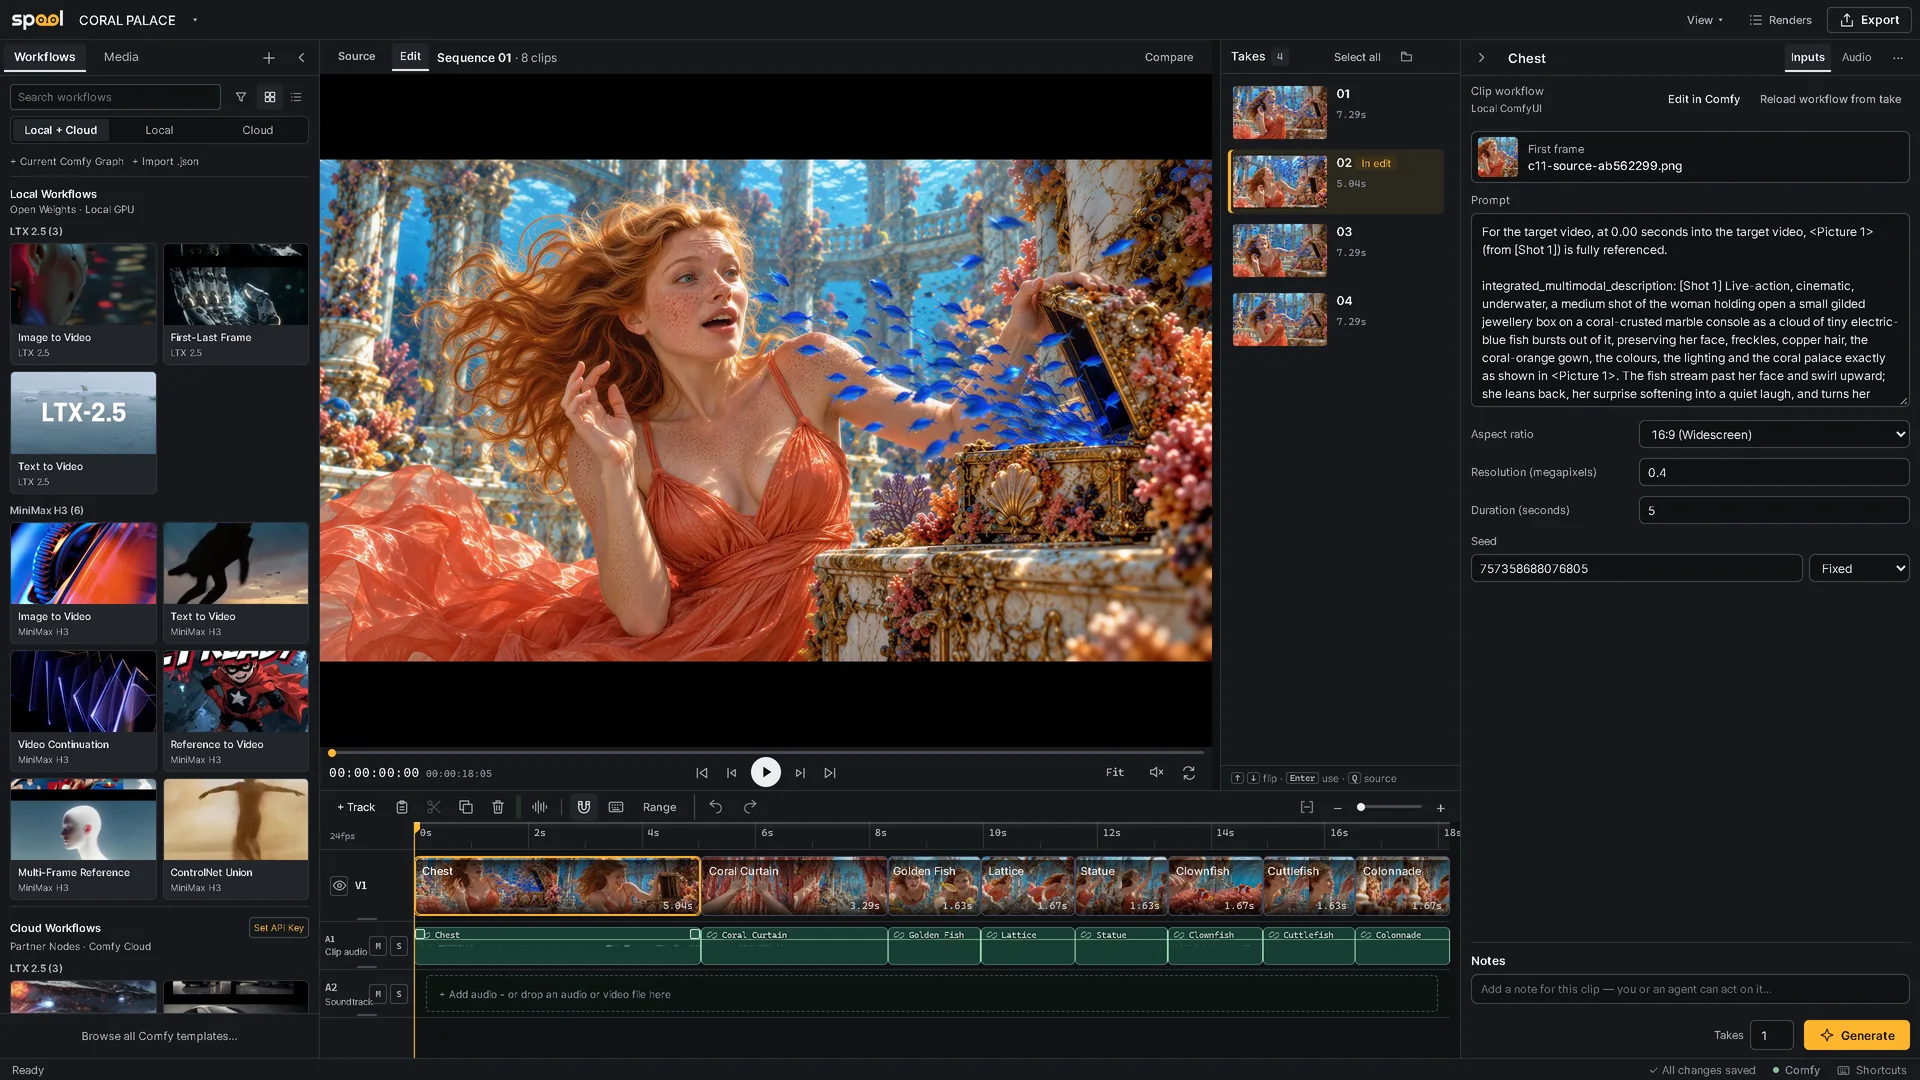Jump to sequence end
Image resolution: width=1920 pixels, height=1080 pixels.
pos(830,773)
